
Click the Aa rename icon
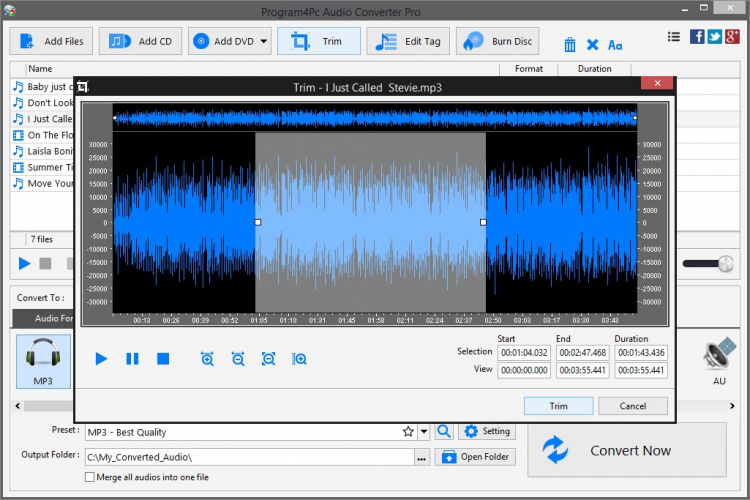point(615,44)
